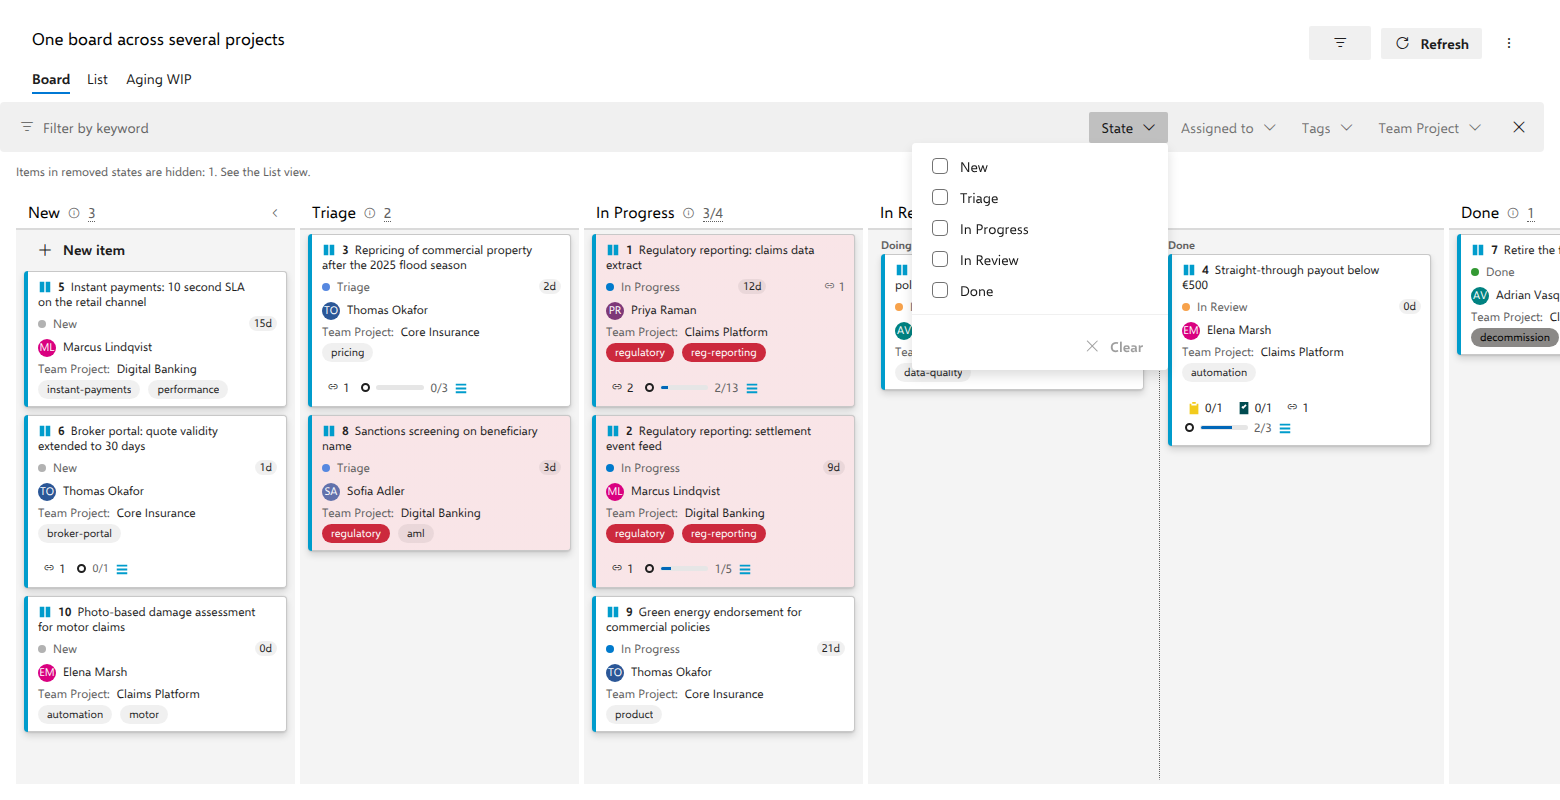
Task: Click Elena Marsh avatar on card 4
Action: click(x=1191, y=331)
